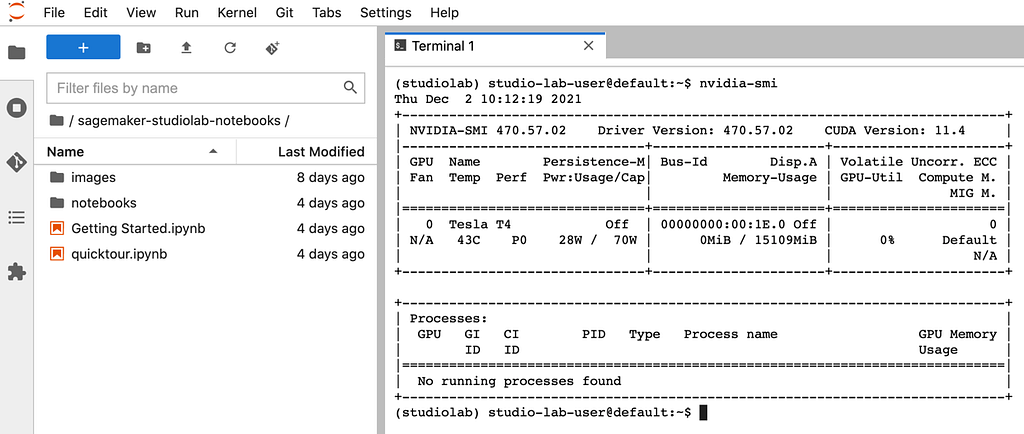Image resolution: width=1024 pixels, height=434 pixels.
Task: Open the Help menu
Action: (444, 12)
